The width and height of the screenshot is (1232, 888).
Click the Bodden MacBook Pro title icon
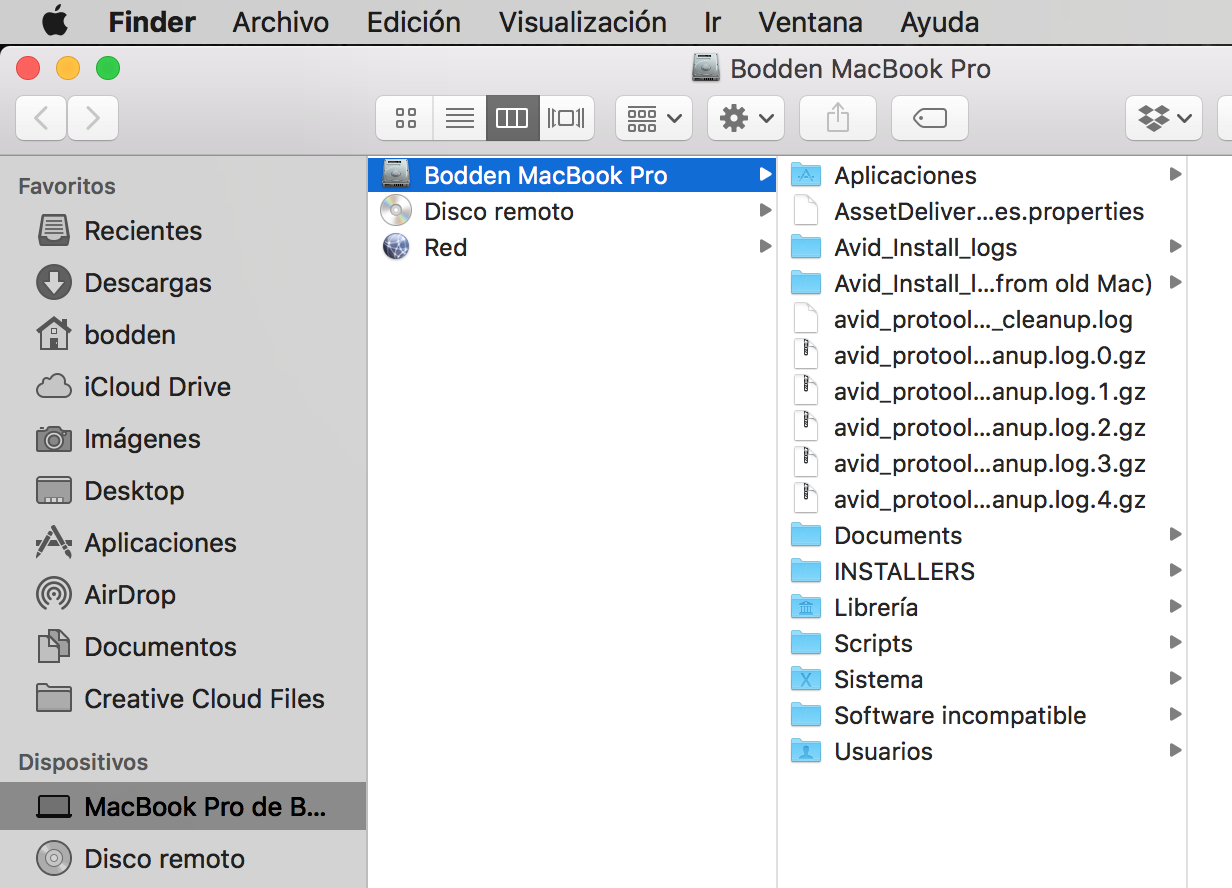pyautogui.click(x=706, y=68)
